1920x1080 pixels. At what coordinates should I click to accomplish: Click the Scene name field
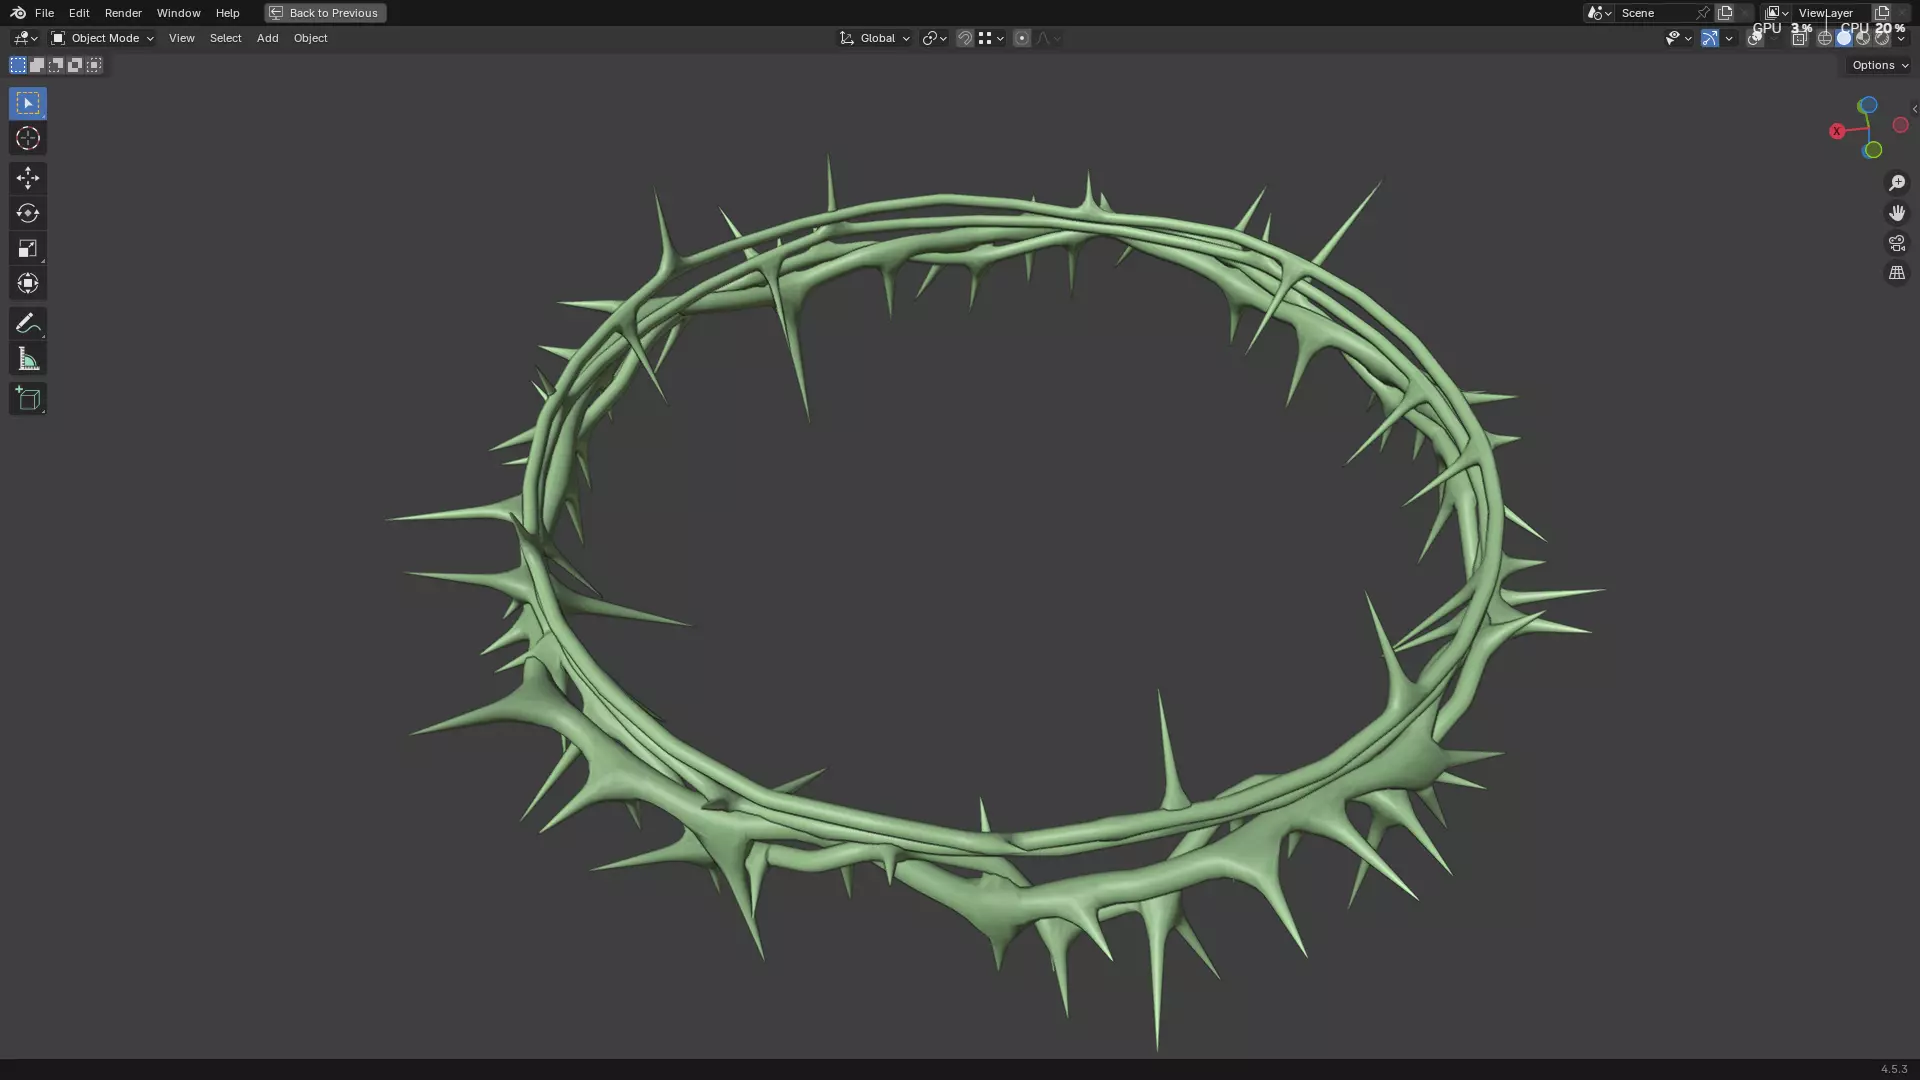[x=1655, y=13]
